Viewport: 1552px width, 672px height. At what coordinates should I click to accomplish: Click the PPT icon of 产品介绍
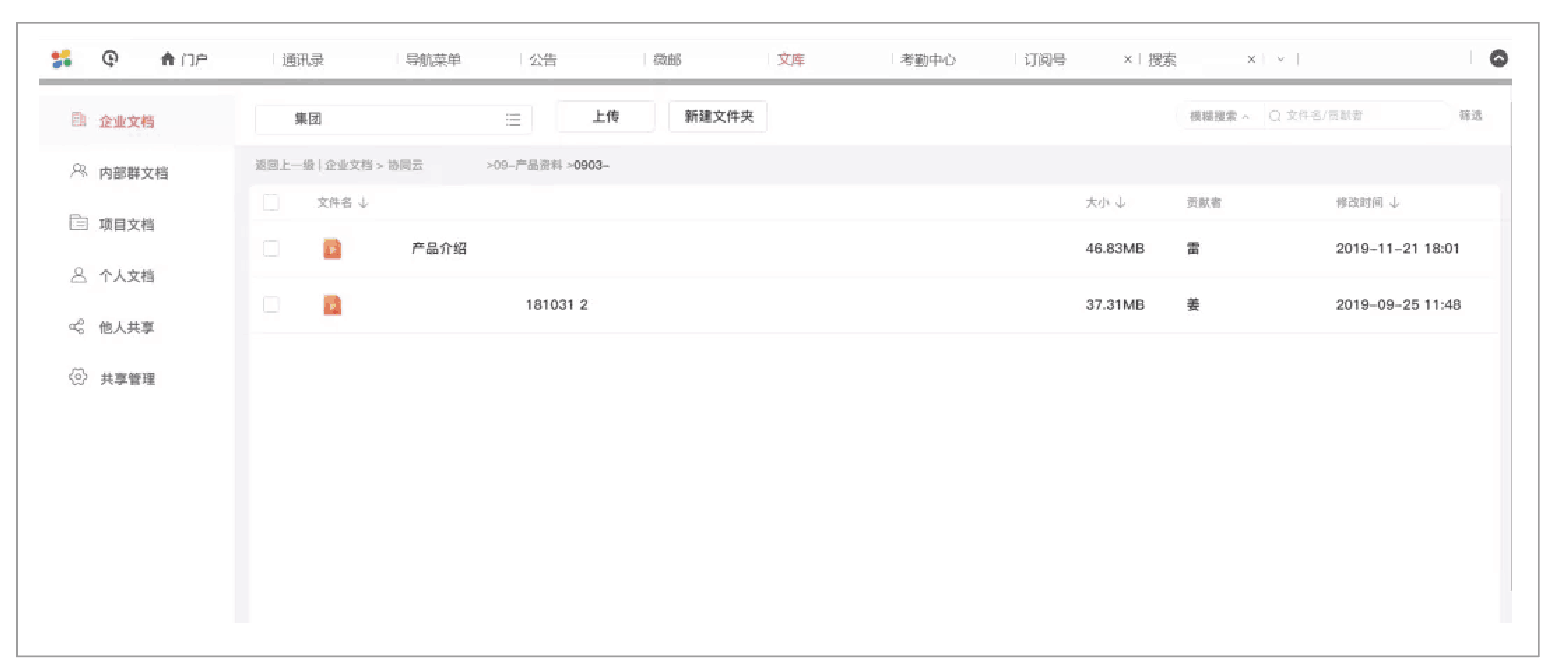pyautogui.click(x=331, y=248)
